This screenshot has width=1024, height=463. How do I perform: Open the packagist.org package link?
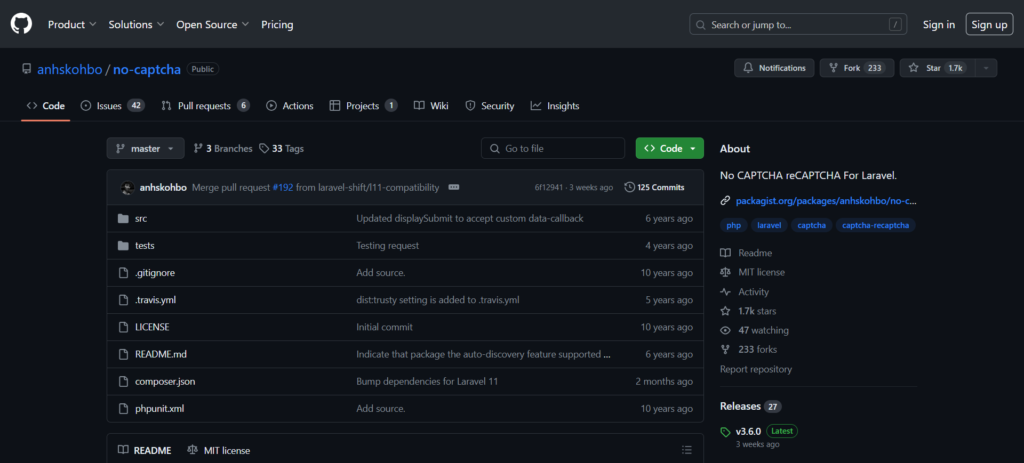pyautogui.click(x=826, y=201)
